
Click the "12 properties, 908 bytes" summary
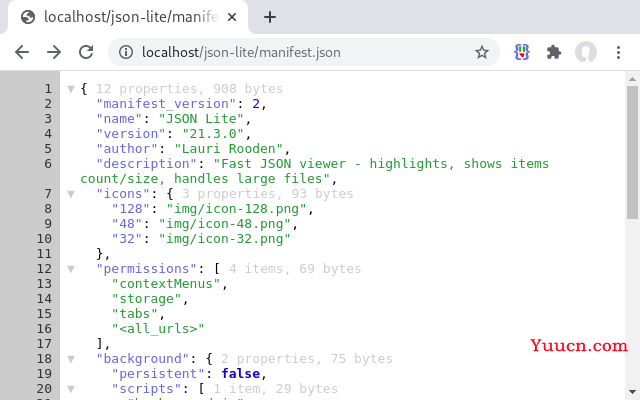190,89
